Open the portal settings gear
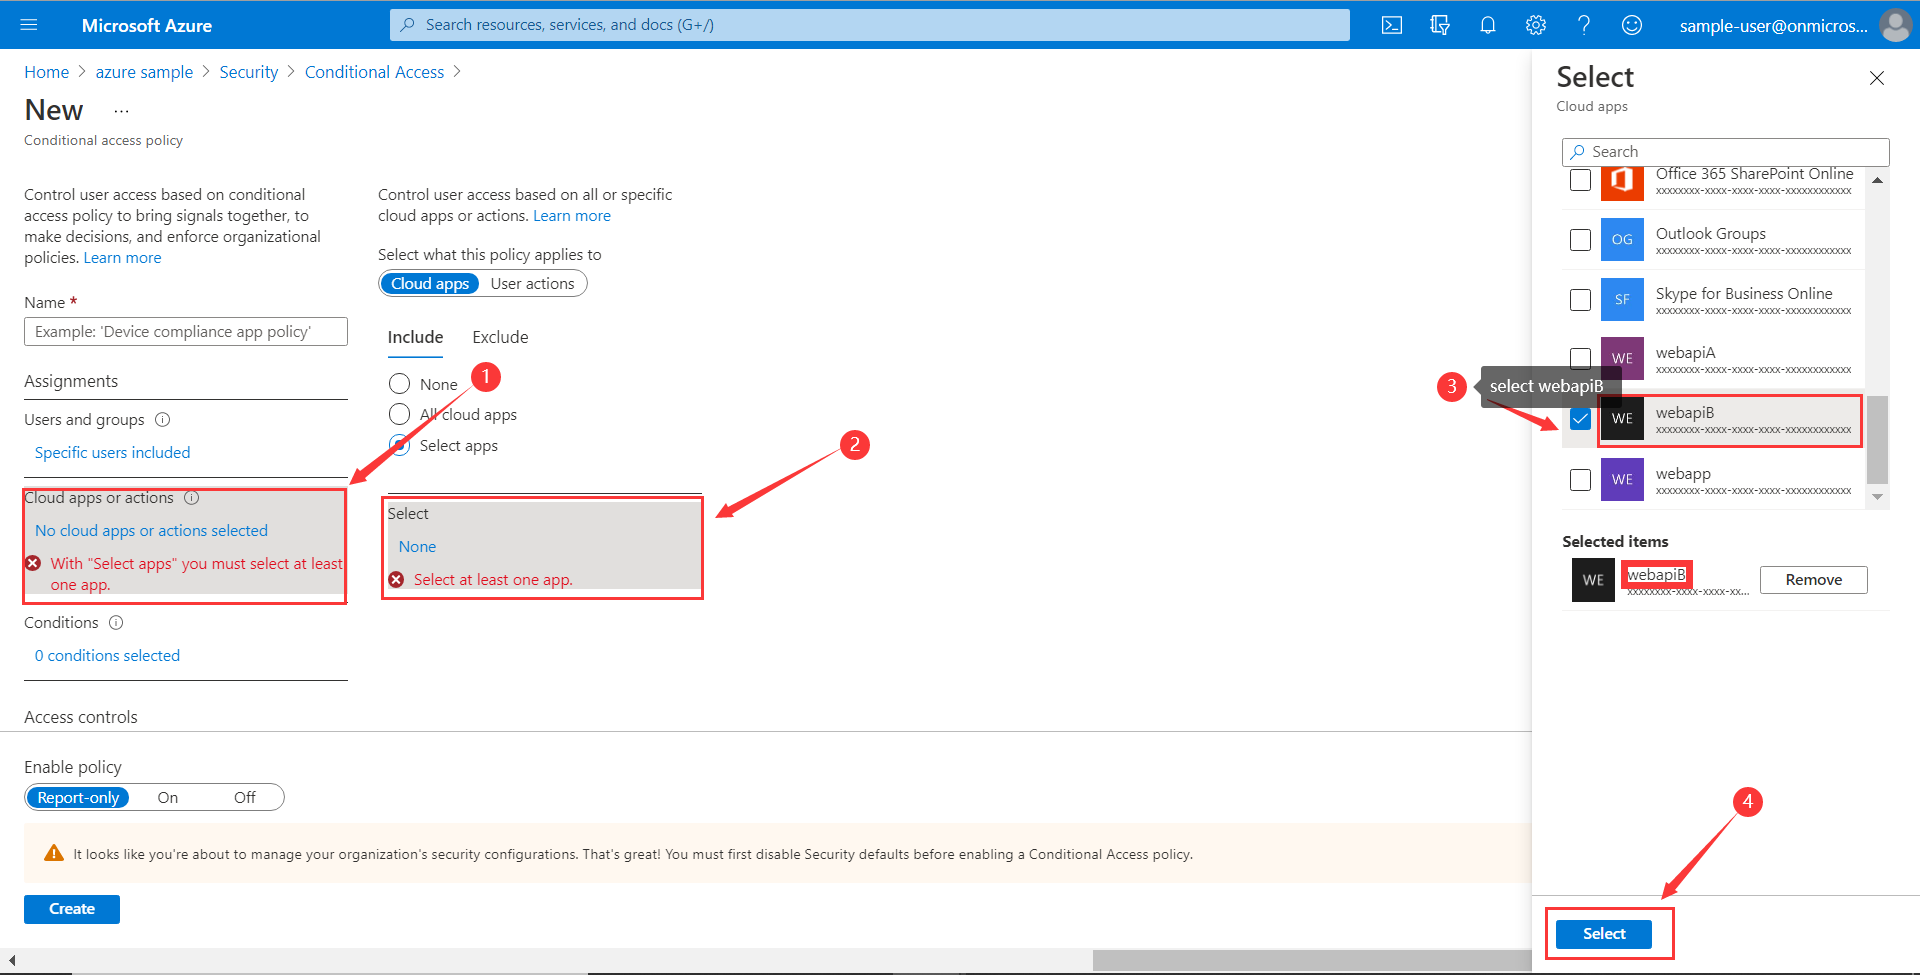The height and width of the screenshot is (975, 1920). click(1535, 25)
